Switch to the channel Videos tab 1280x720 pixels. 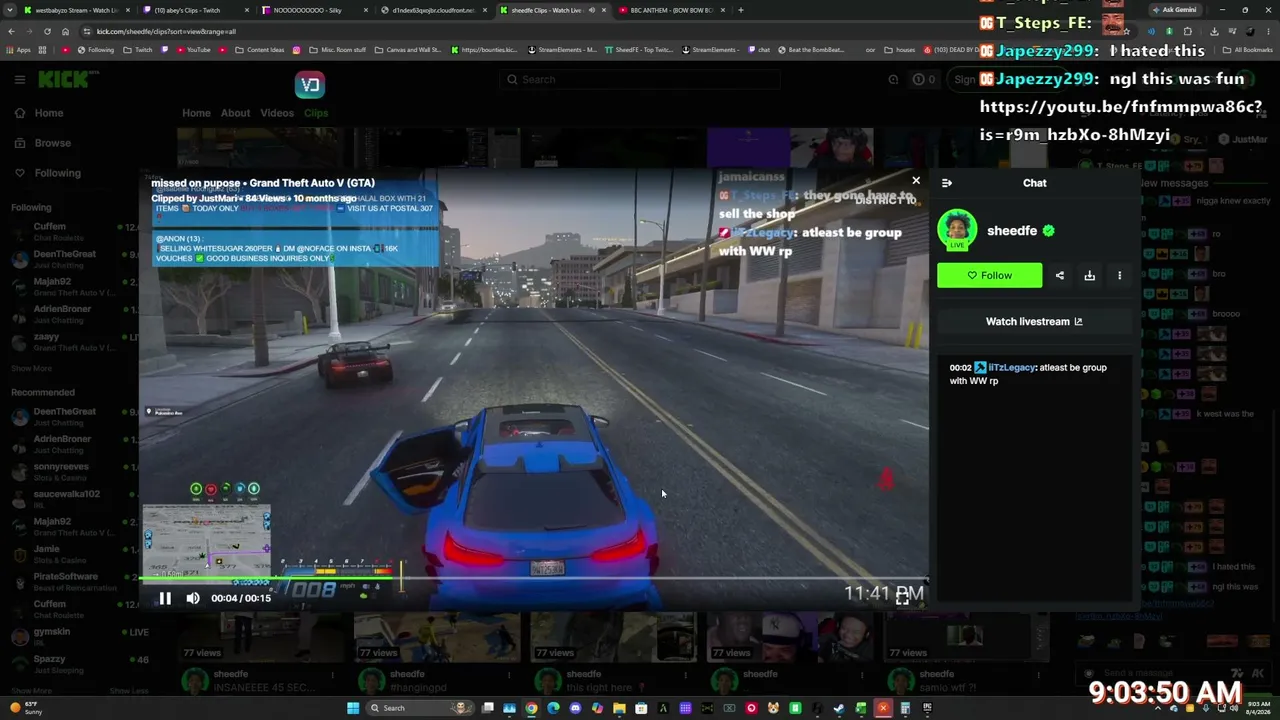(277, 113)
